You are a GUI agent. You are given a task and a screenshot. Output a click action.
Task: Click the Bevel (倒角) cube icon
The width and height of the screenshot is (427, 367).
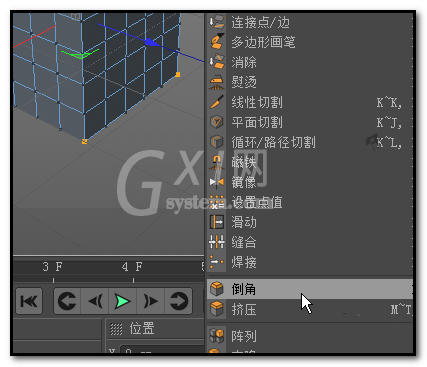[x=217, y=289]
